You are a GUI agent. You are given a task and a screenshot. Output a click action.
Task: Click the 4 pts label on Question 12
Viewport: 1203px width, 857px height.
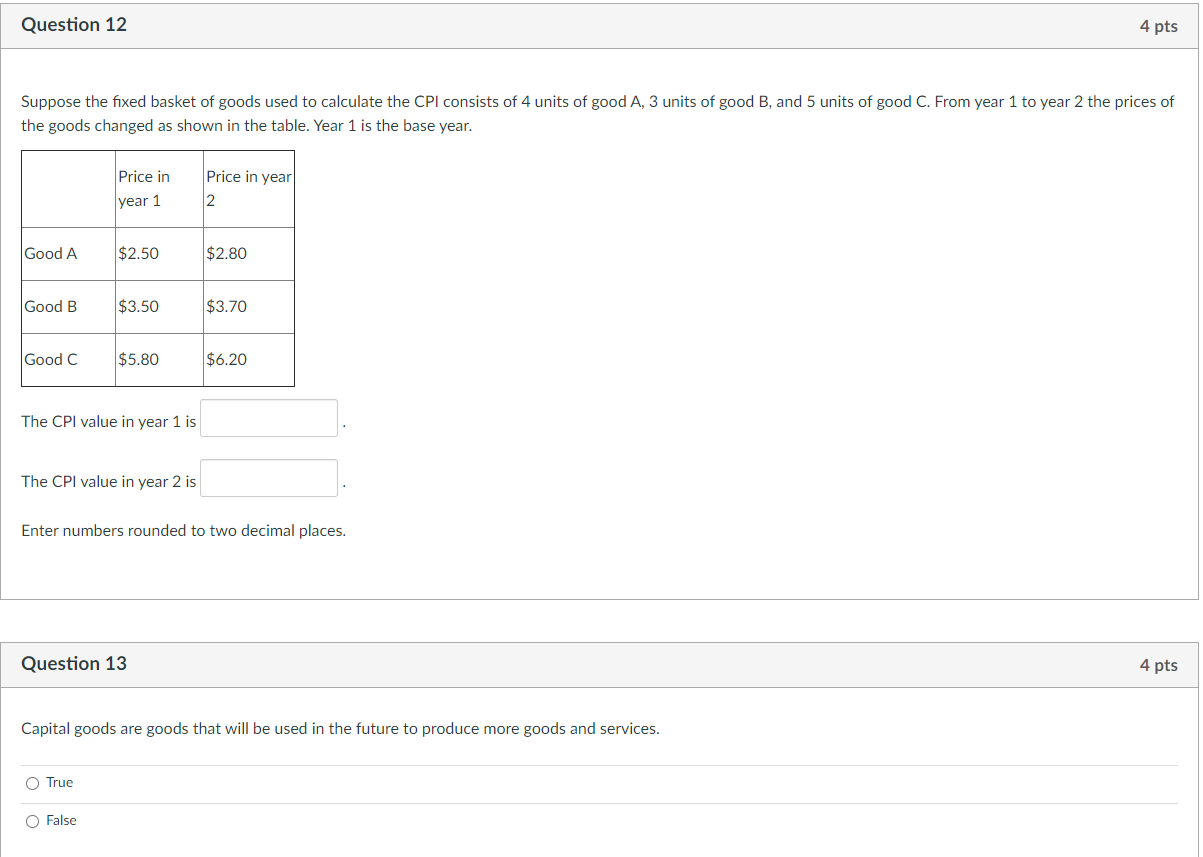pyautogui.click(x=1159, y=26)
